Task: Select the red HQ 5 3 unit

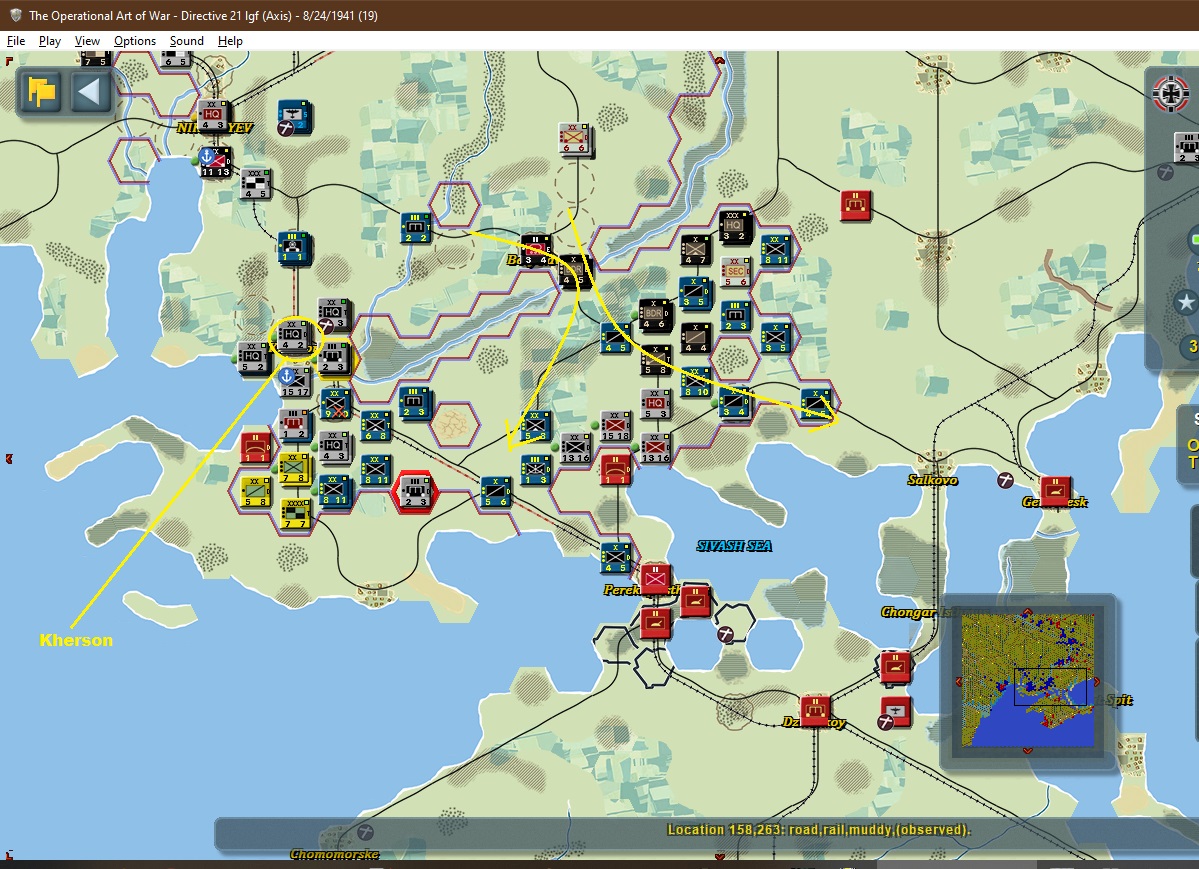Action: (x=655, y=404)
